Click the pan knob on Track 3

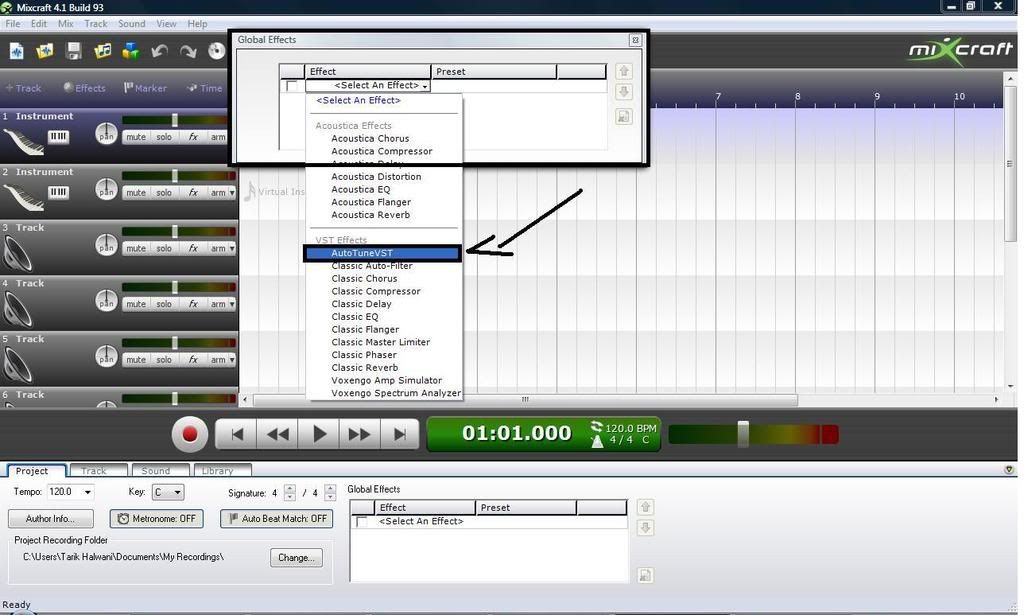pyautogui.click(x=106, y=245)
